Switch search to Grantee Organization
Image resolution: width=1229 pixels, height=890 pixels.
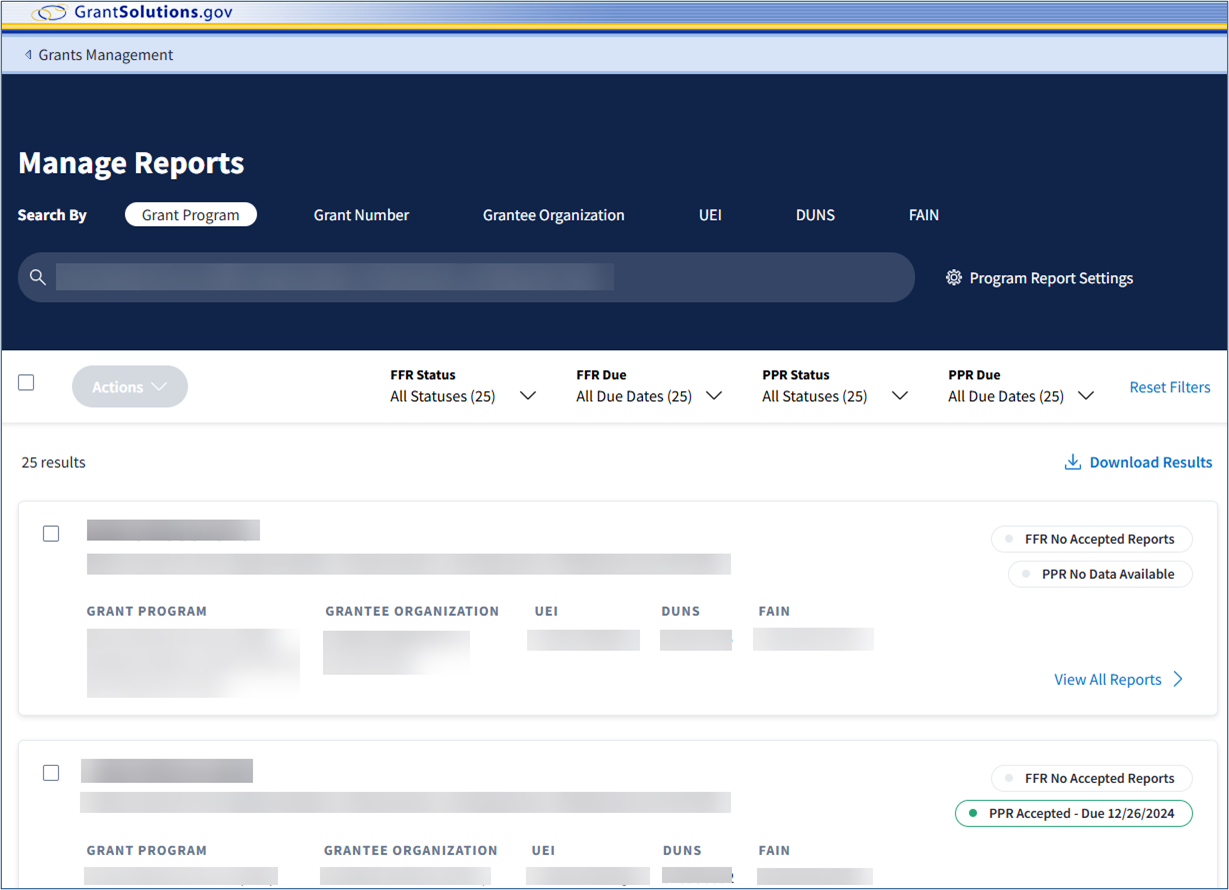coord(553,215)
